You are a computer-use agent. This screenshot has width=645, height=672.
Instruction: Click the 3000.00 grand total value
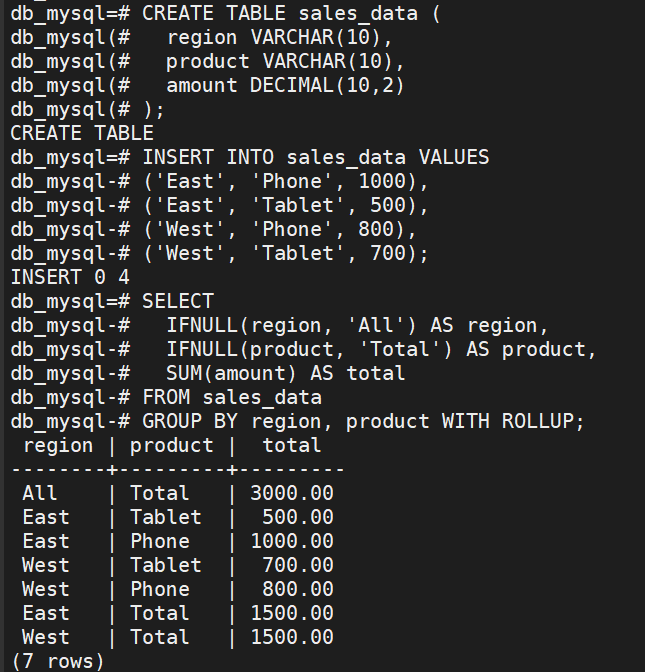(291, 493)
